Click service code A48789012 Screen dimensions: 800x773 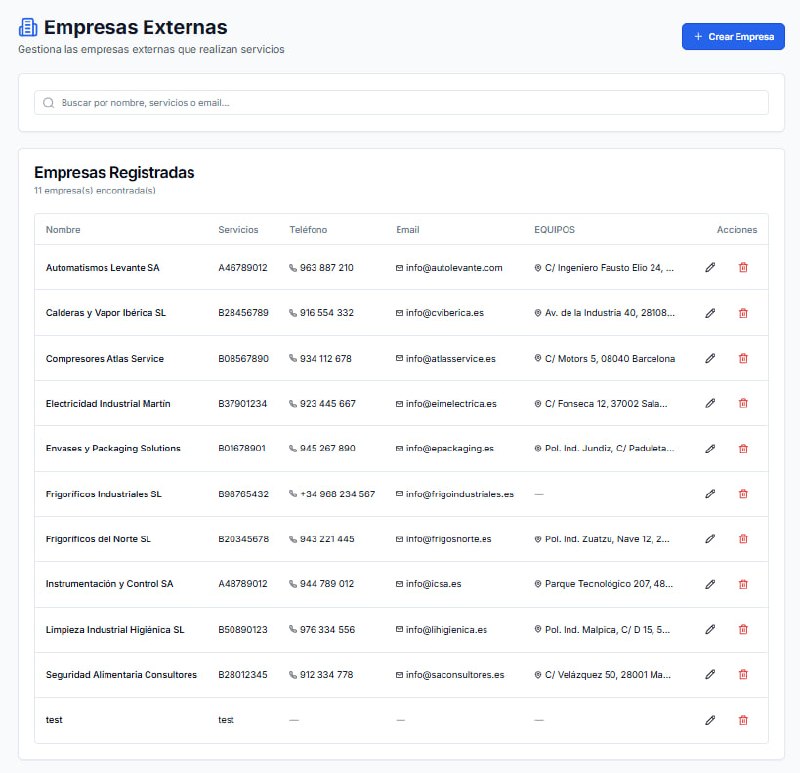[x=243, y=584]
